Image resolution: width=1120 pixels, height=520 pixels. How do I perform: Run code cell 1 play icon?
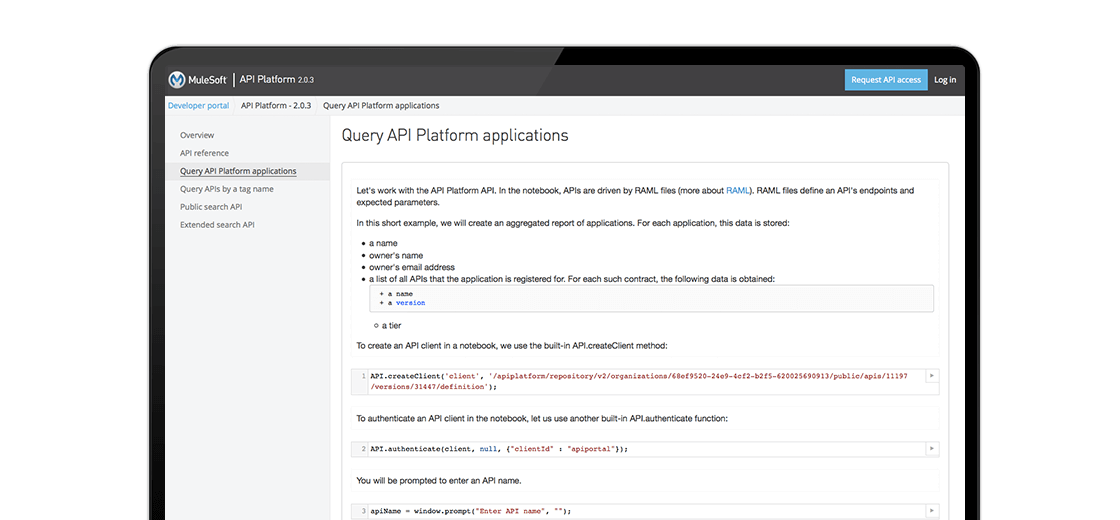click(931, 376)
